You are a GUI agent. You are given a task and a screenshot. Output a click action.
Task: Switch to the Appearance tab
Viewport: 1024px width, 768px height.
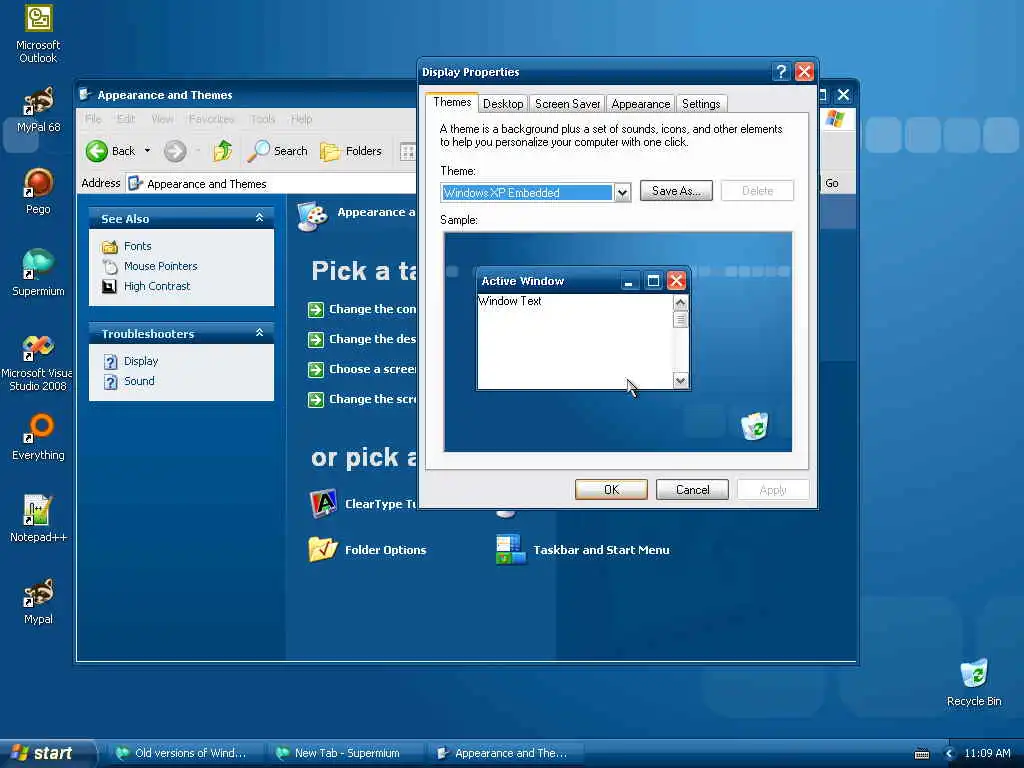click(641, 104)
